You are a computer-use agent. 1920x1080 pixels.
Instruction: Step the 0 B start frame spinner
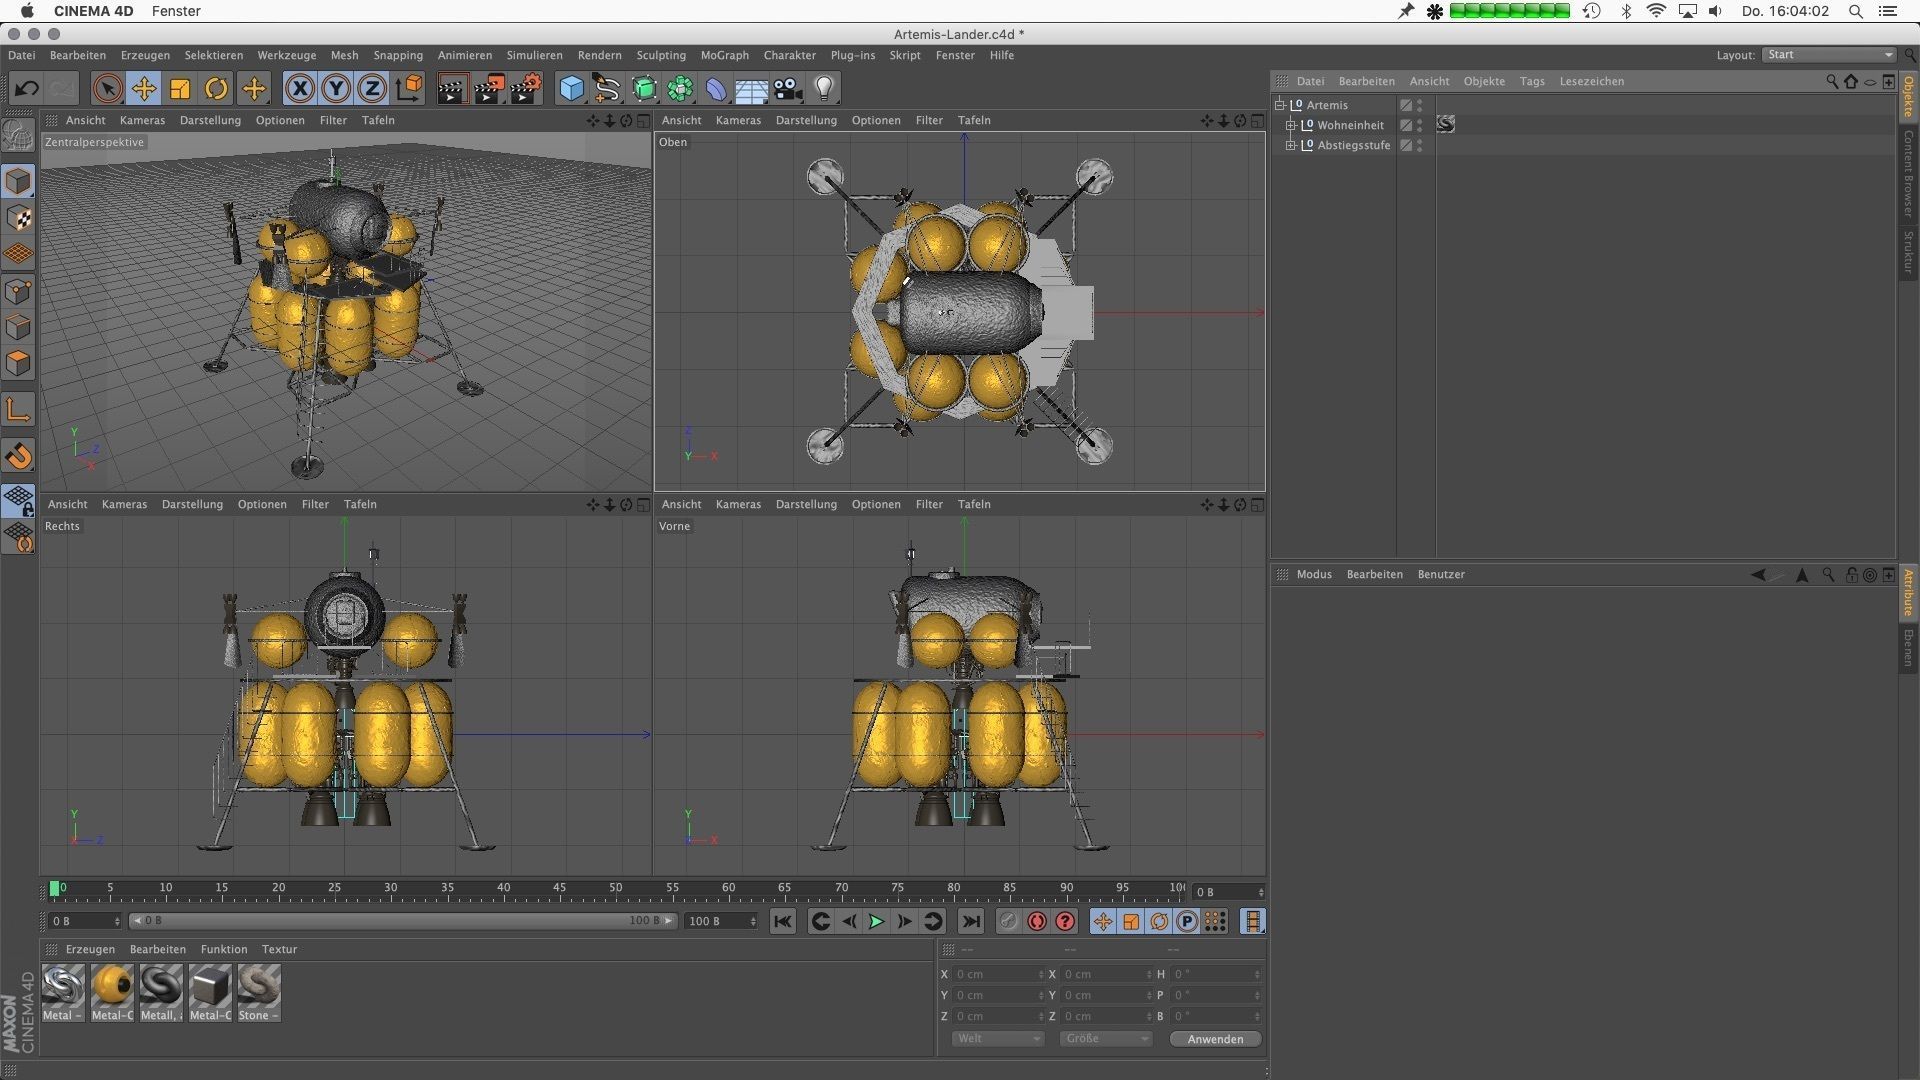[x=117, y=922]
